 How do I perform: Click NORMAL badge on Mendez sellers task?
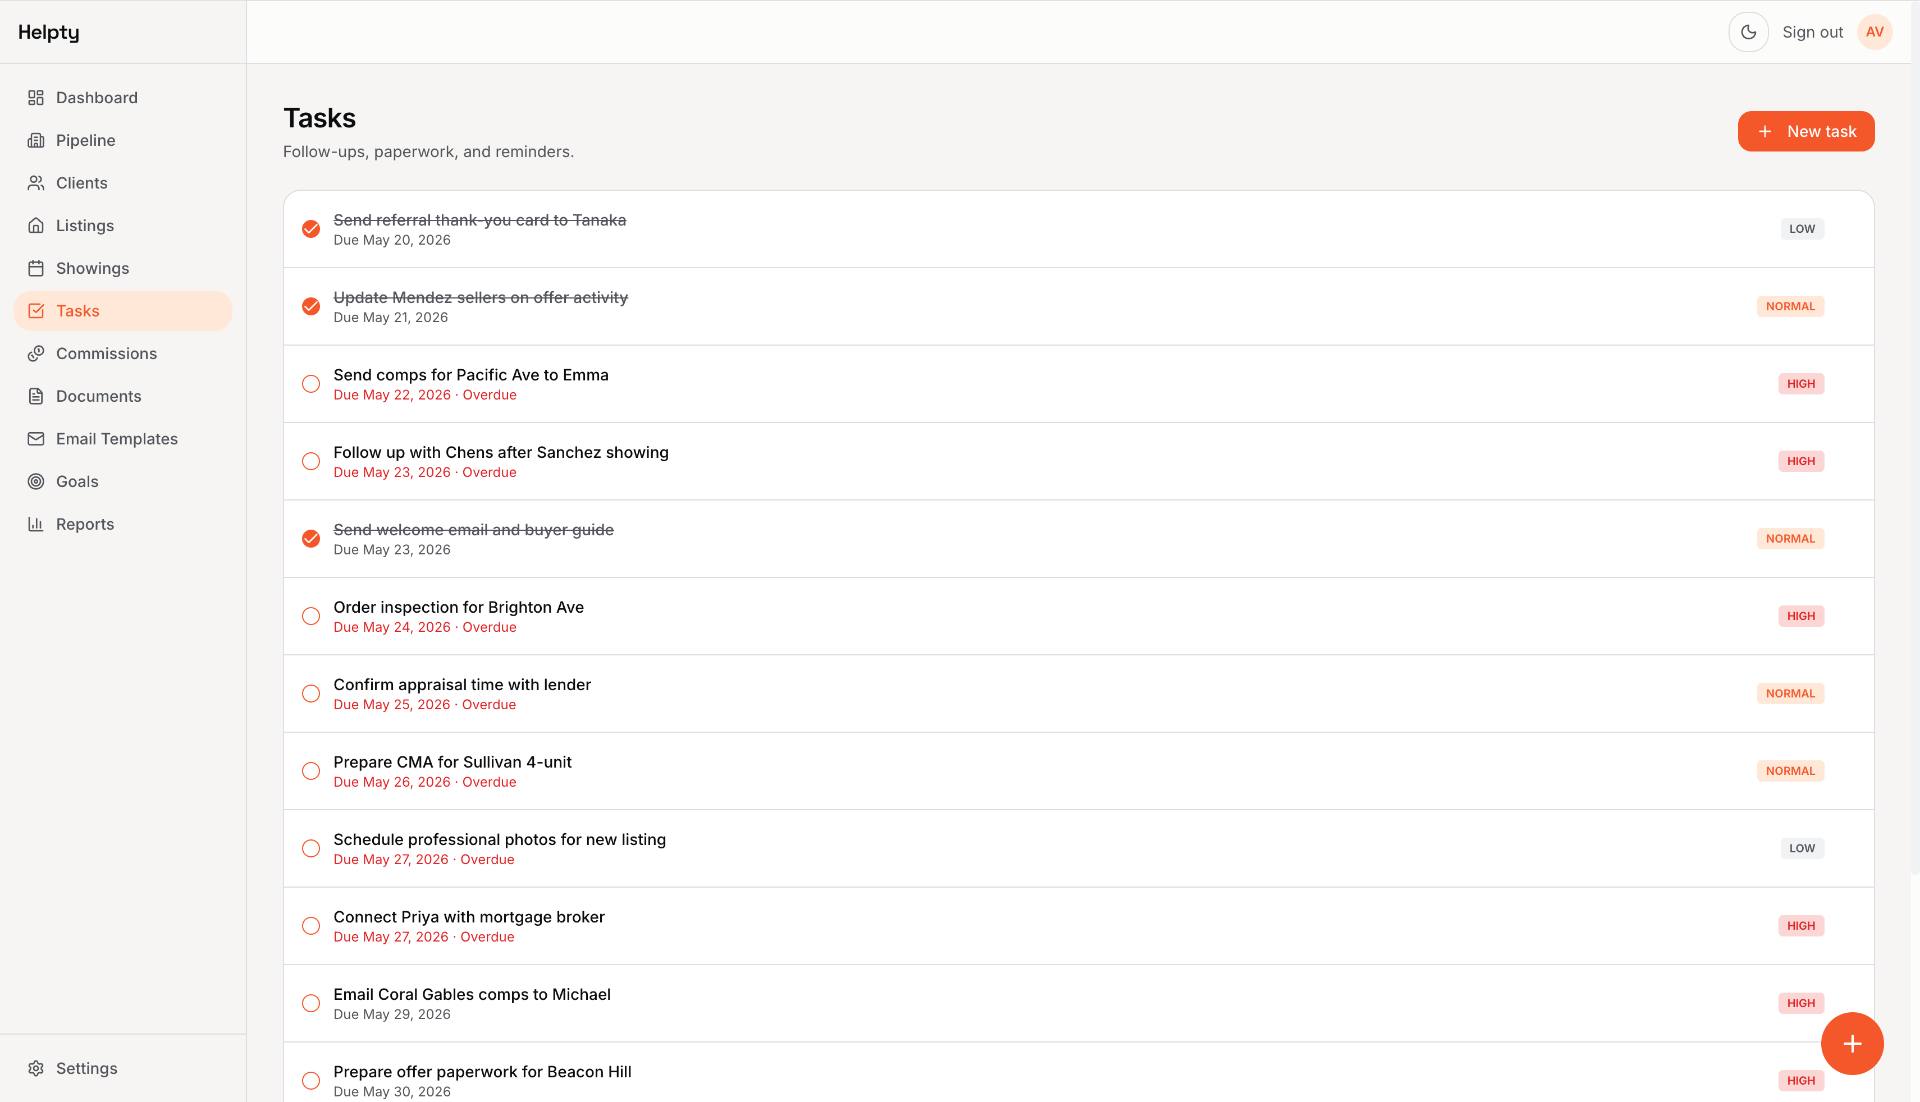coord(1790,306)
